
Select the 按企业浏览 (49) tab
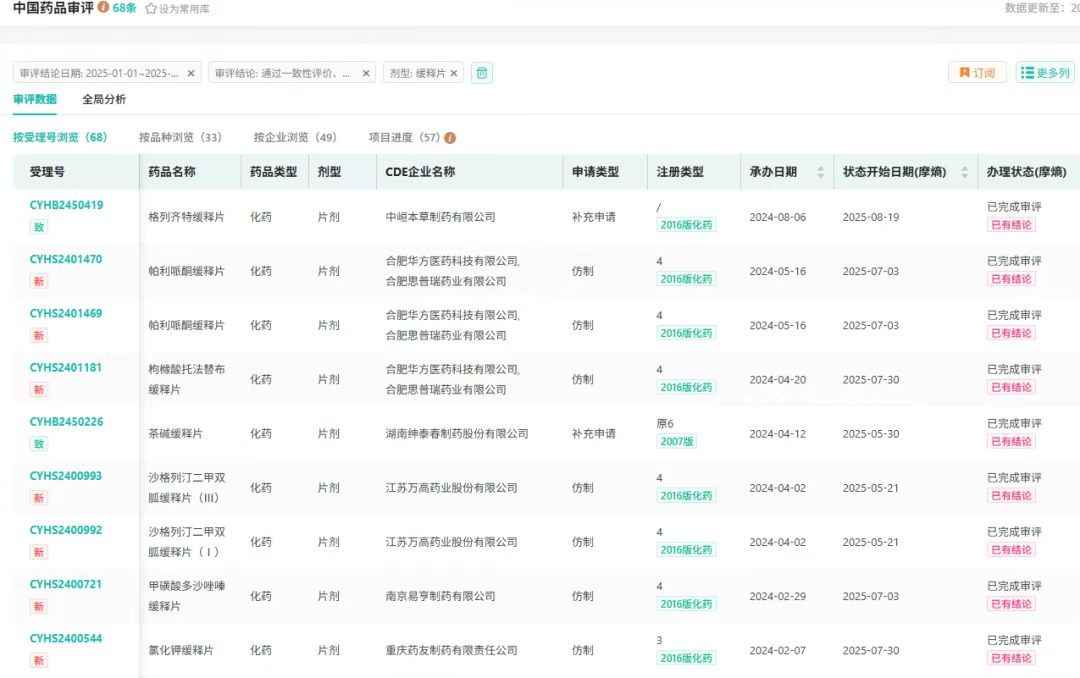pos(295,137)
